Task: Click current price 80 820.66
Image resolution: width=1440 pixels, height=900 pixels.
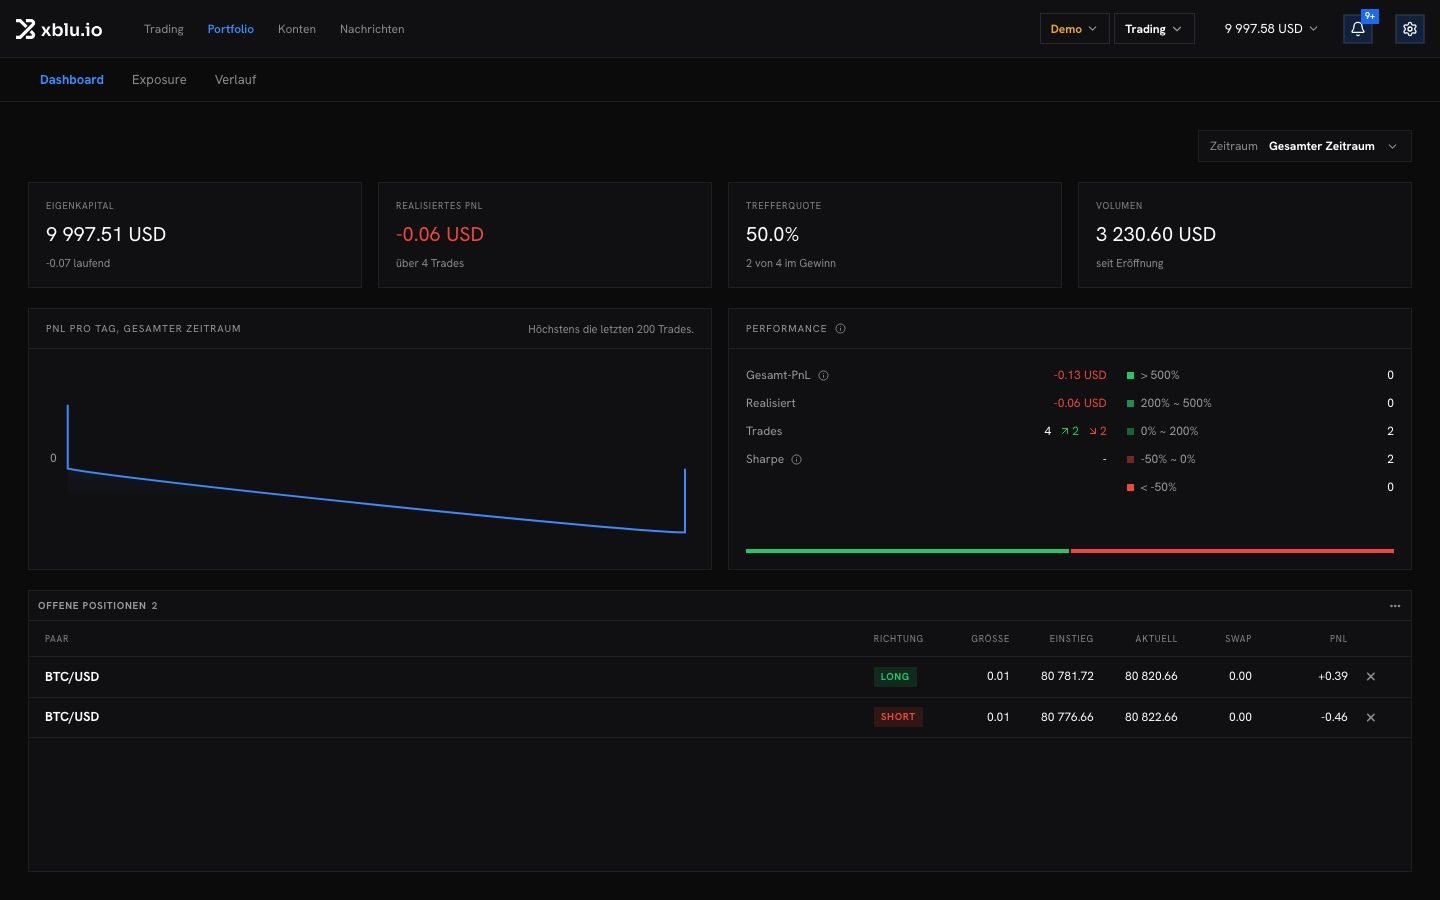Action: [1151, 677]
